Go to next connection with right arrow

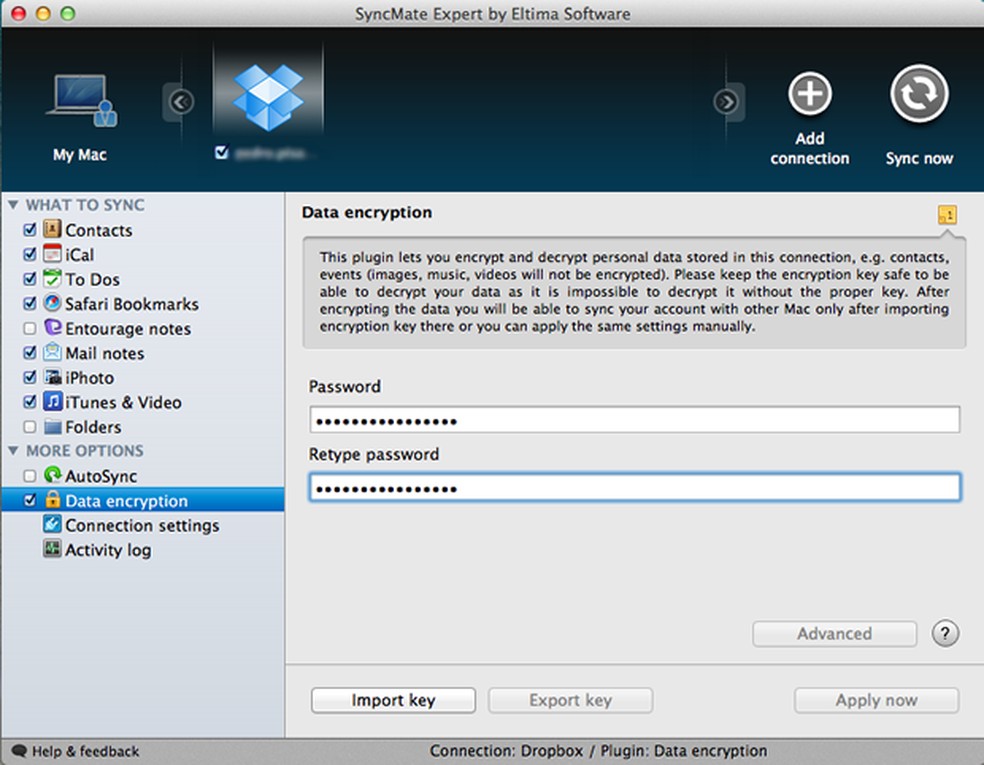click(726, 102)
